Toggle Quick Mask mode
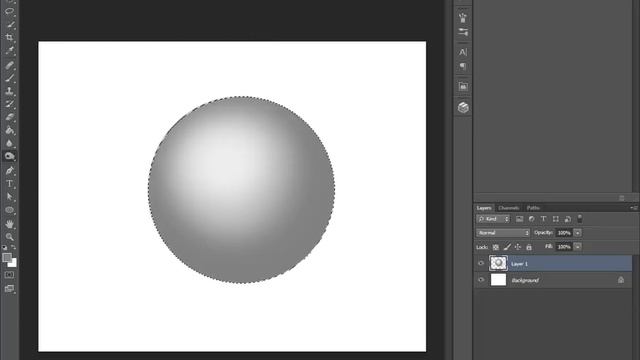The image size is (640, 360). pyautogui.click(x=9, y=275)
